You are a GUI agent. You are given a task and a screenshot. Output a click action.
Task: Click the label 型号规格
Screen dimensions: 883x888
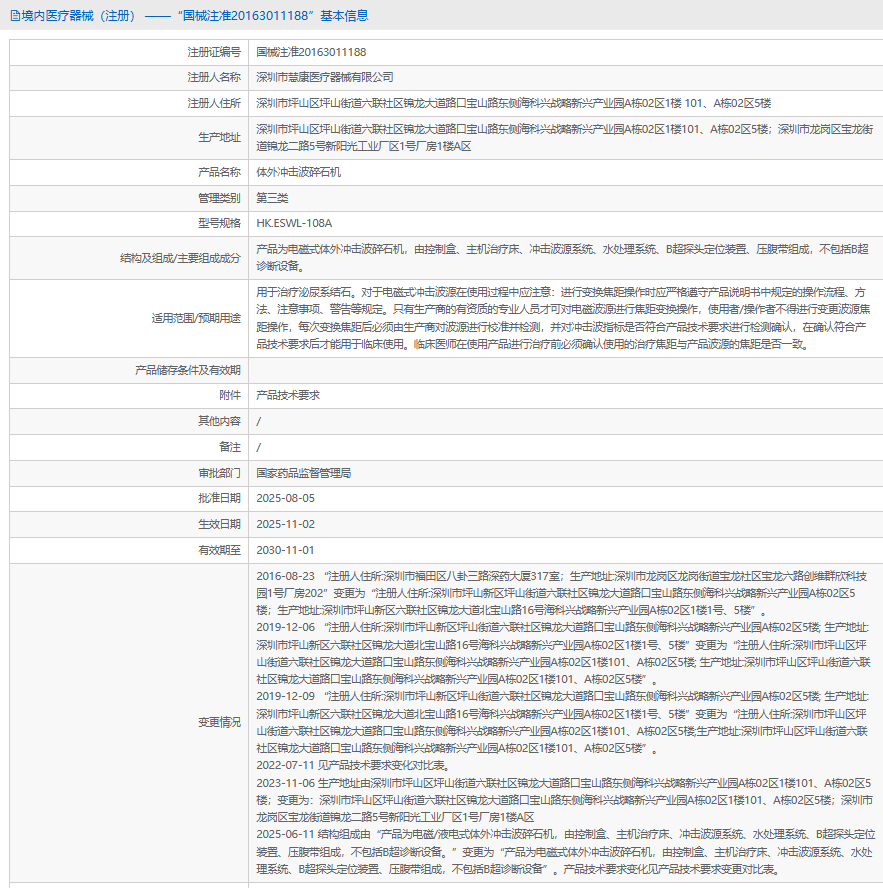point(219,224)
